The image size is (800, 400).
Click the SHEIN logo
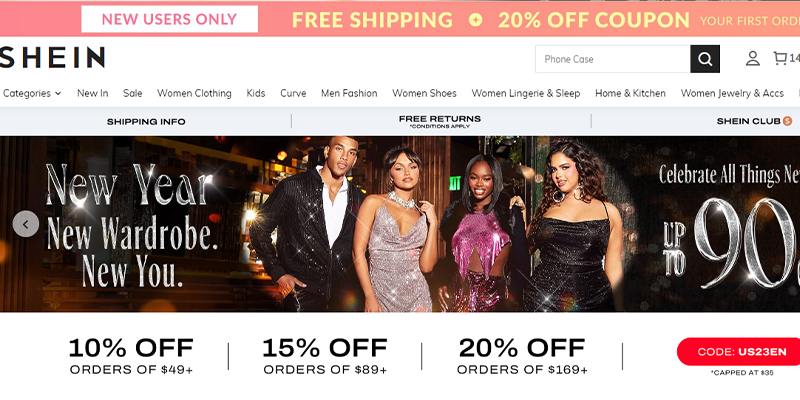click(x=52, y=57)
